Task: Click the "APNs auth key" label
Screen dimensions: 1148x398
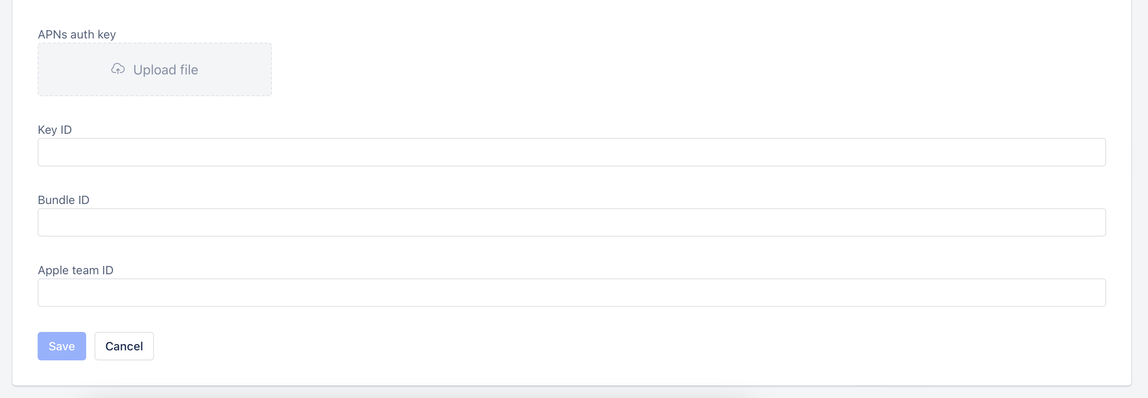Action: click(77, 34)
